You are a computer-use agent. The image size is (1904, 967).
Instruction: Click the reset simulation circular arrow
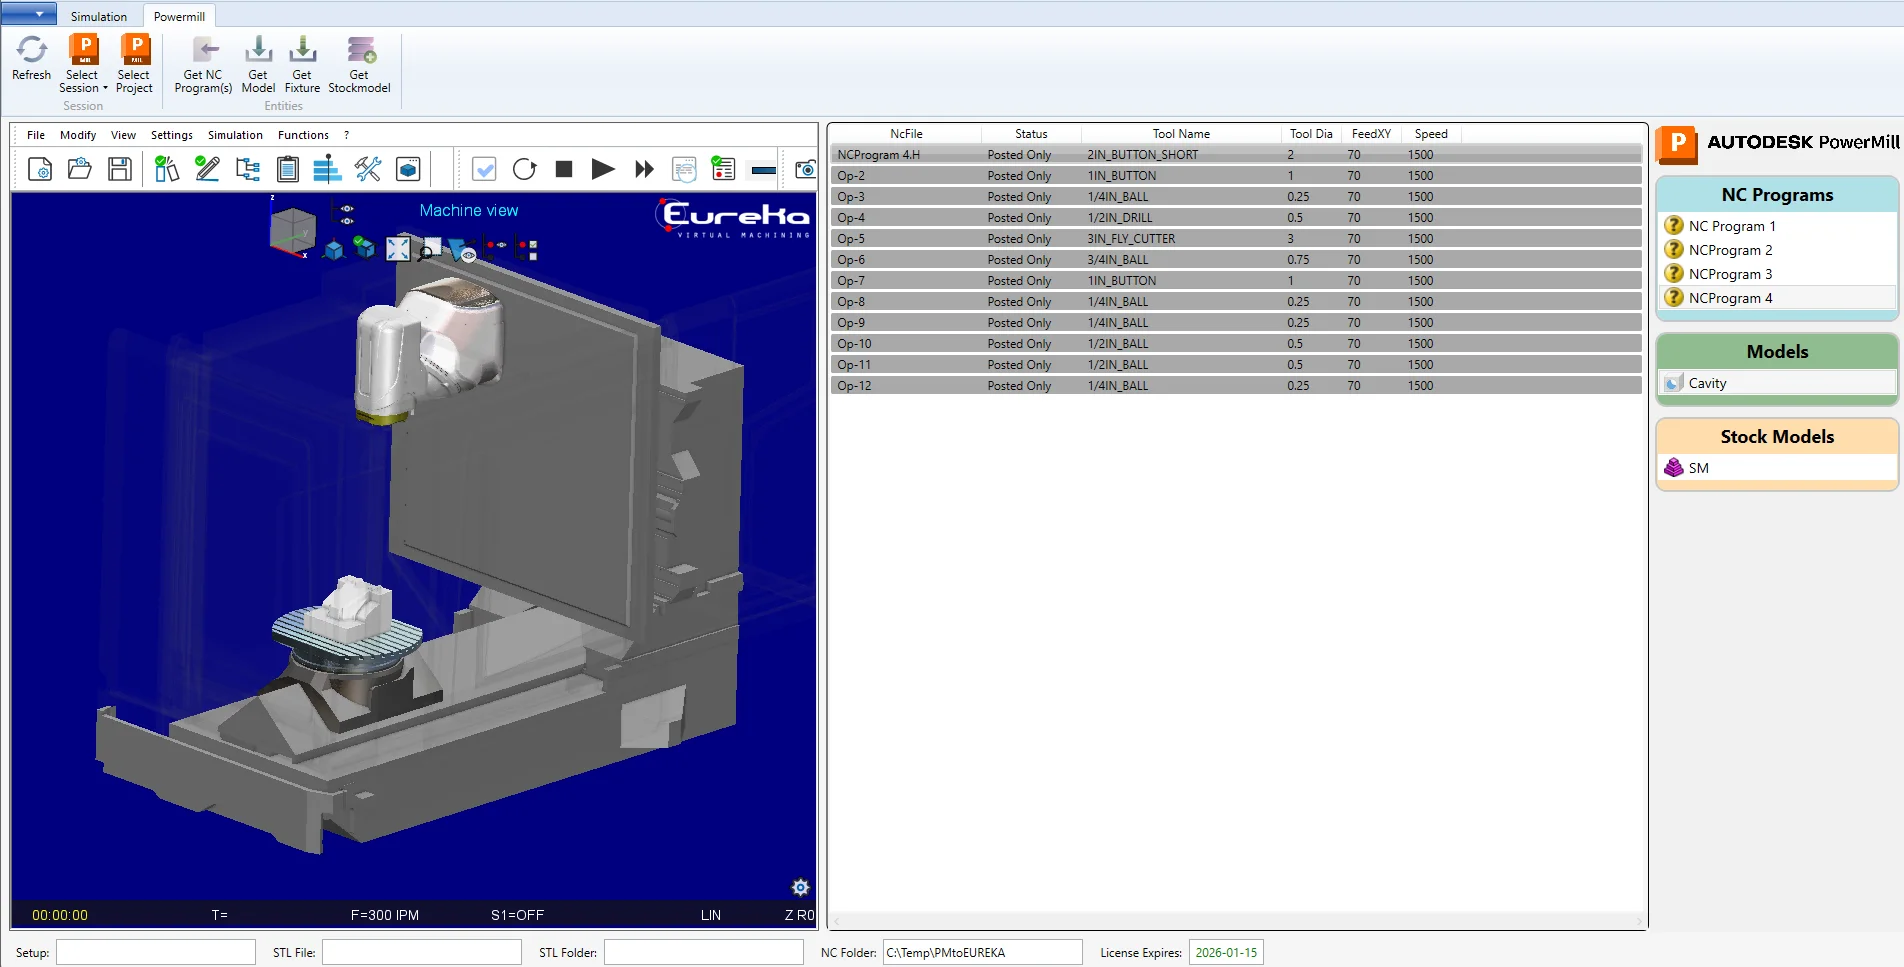point(524,169)
